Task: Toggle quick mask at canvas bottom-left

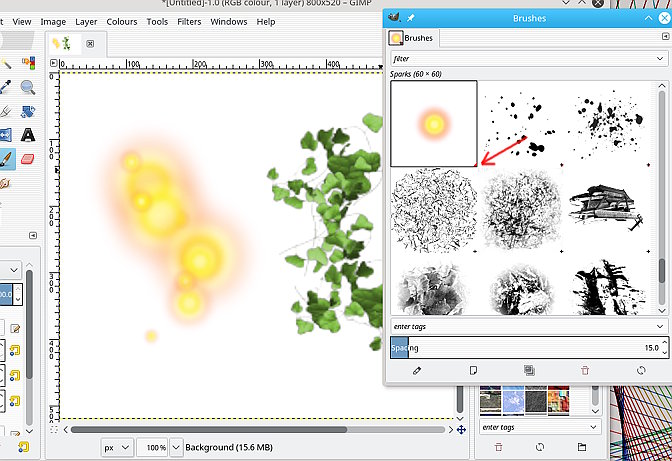Action: click(53, 429)
